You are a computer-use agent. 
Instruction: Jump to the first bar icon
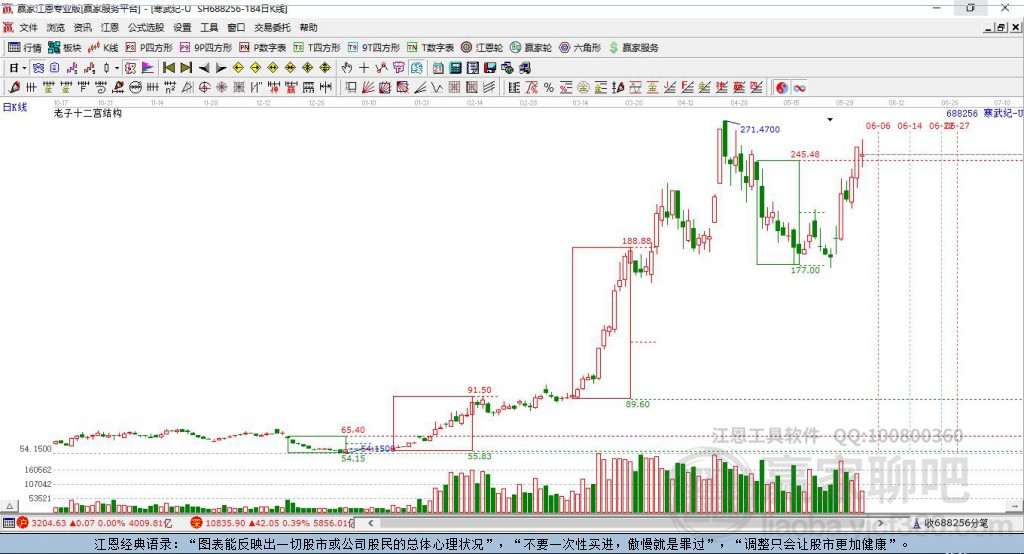coord(168,68)
